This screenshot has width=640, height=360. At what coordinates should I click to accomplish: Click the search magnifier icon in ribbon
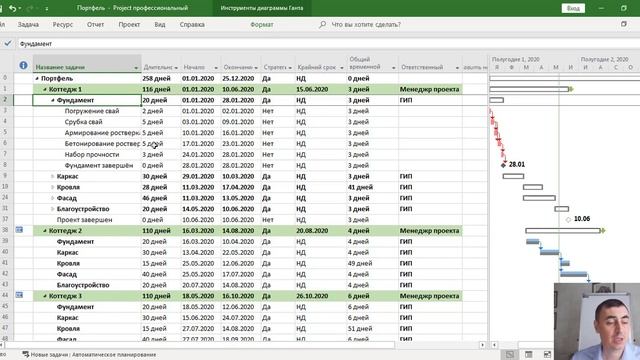coord(322,24)
